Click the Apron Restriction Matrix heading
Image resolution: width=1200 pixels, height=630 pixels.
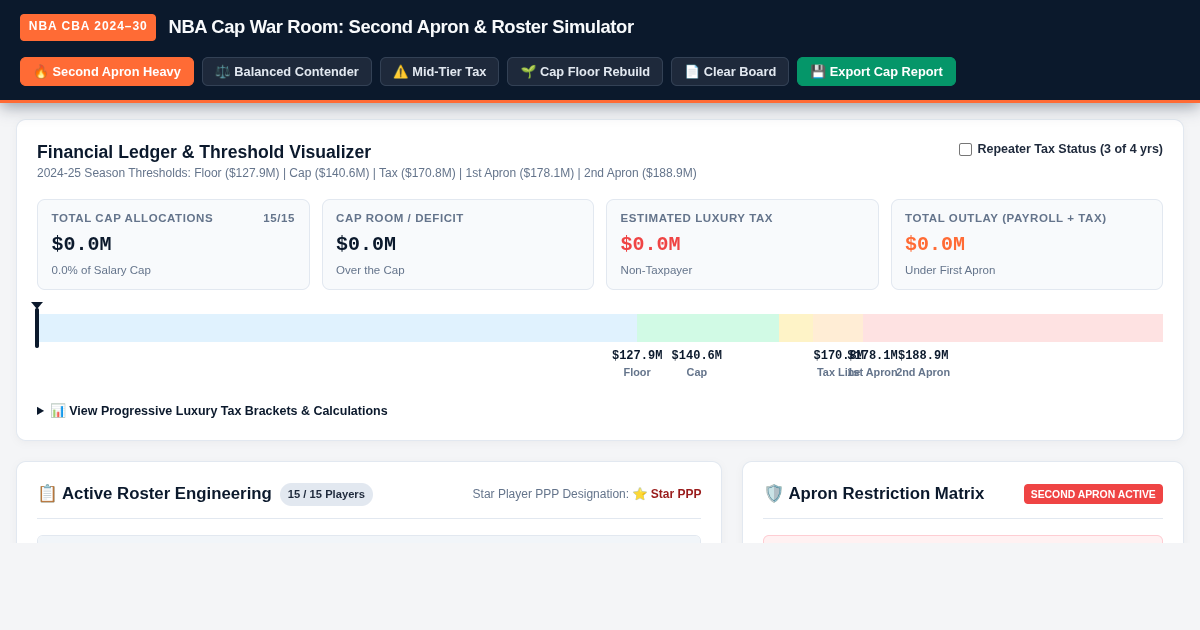tap(874, 494)
